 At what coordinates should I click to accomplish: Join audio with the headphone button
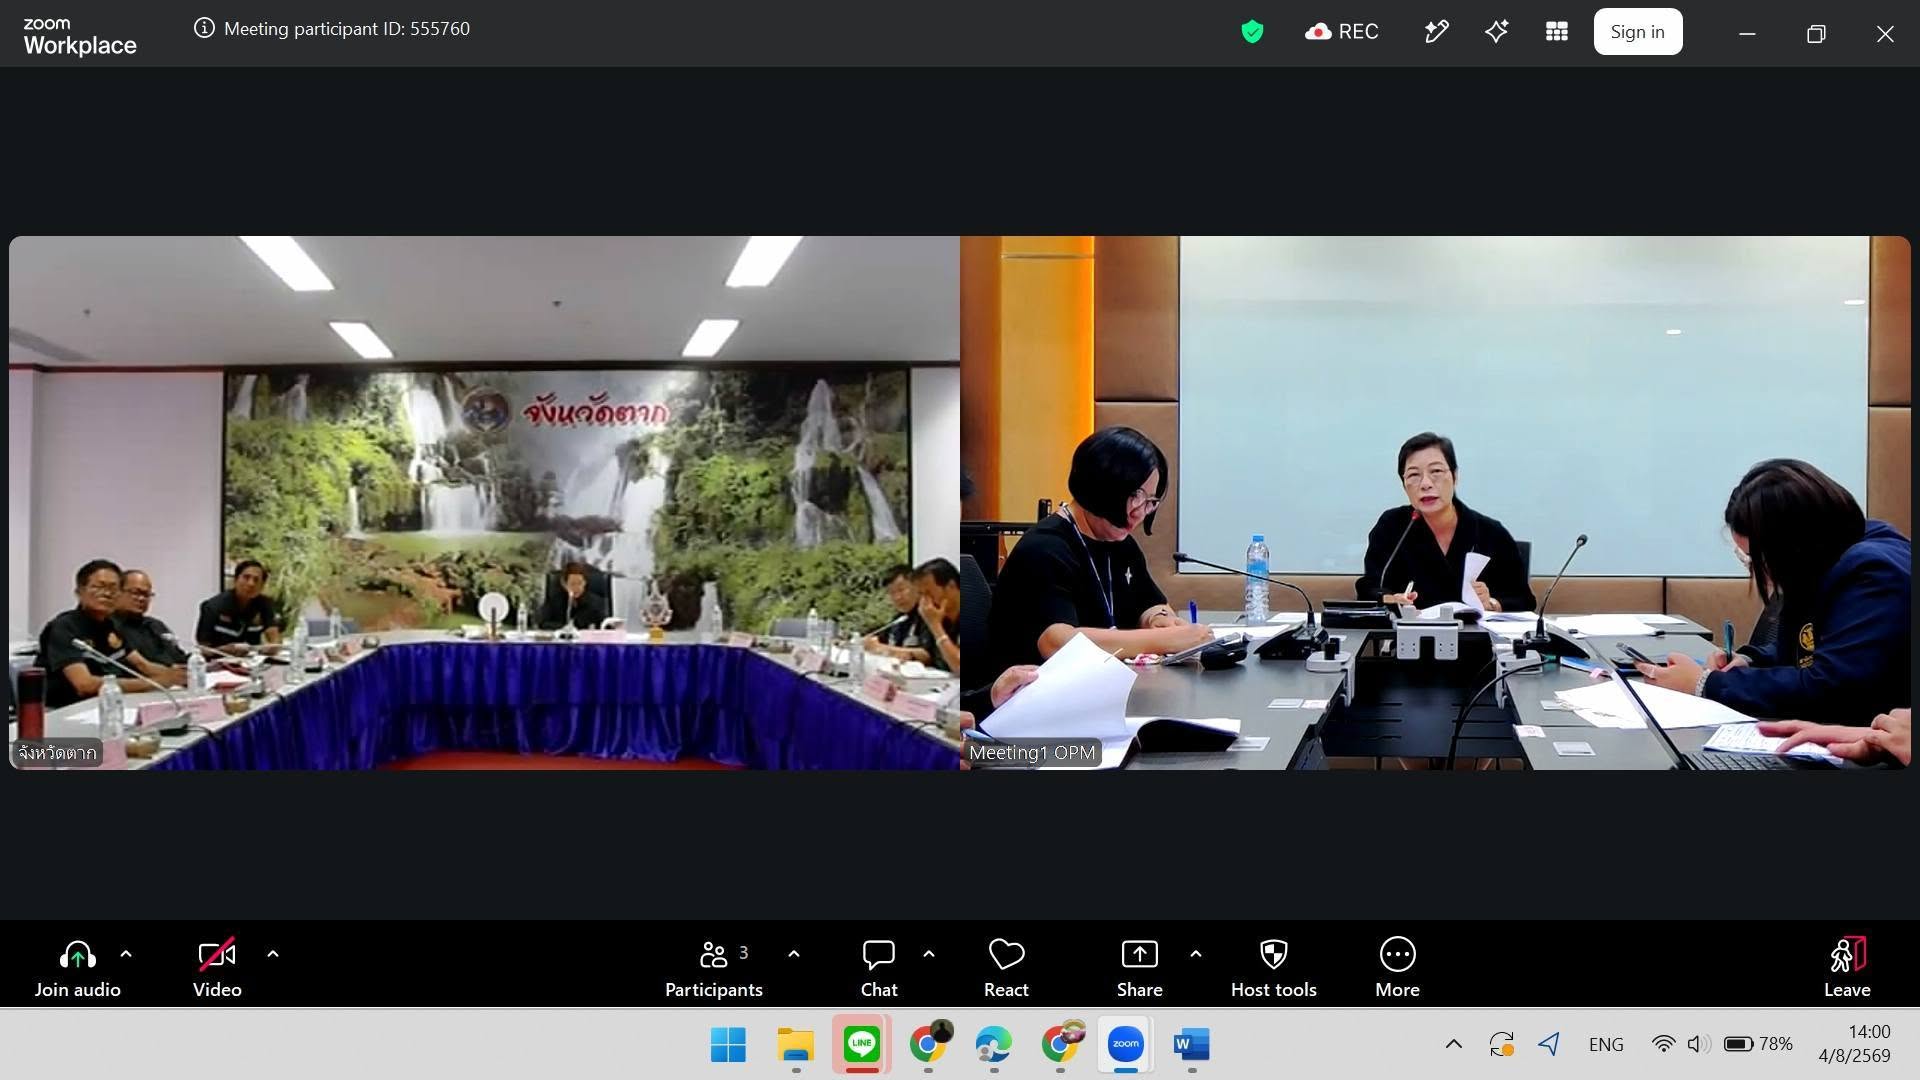coord(77,967)
